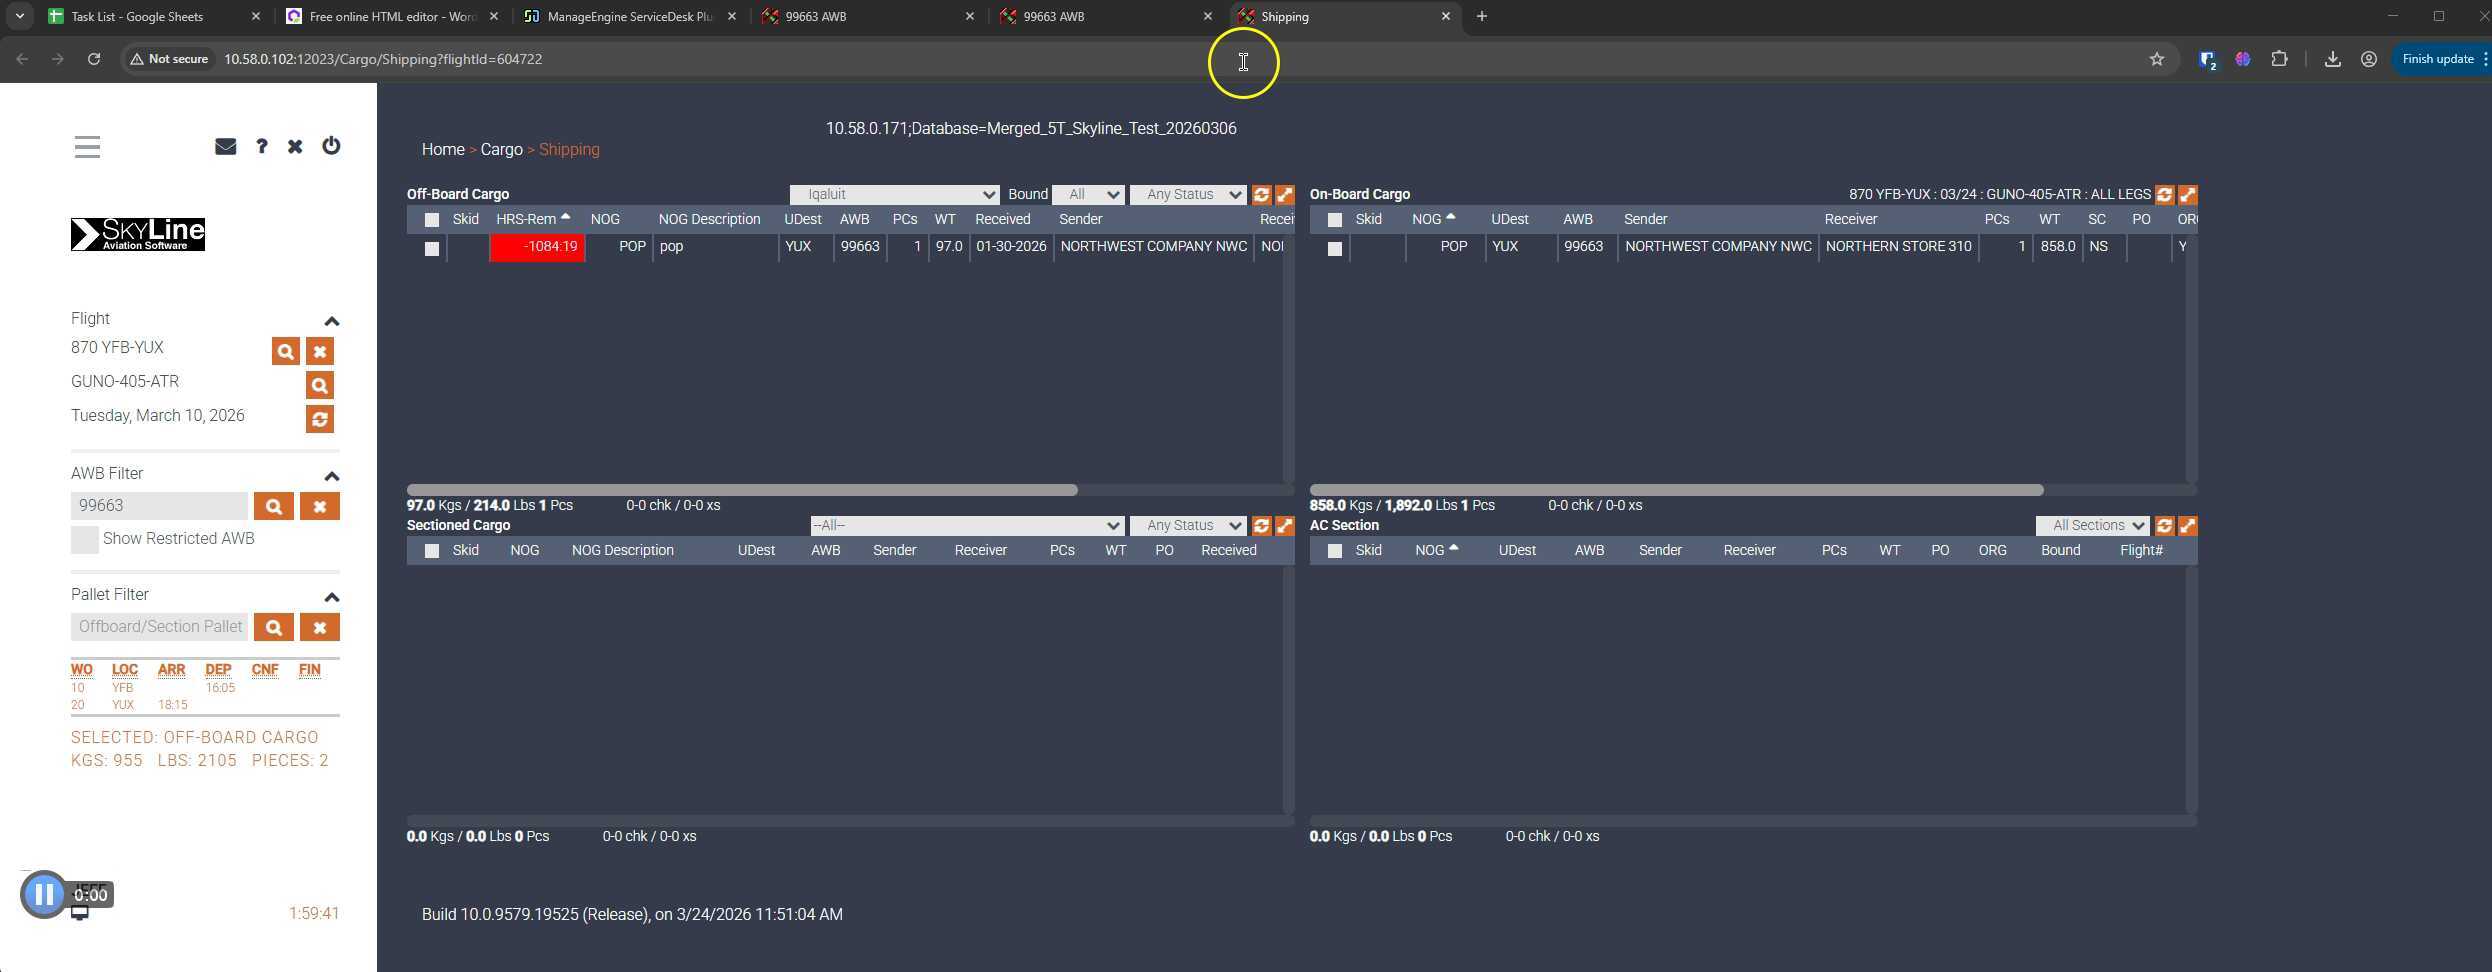Collapse the Pallet Filter section
Screen dimensions: 2492x972
click(x=332, y=597)
